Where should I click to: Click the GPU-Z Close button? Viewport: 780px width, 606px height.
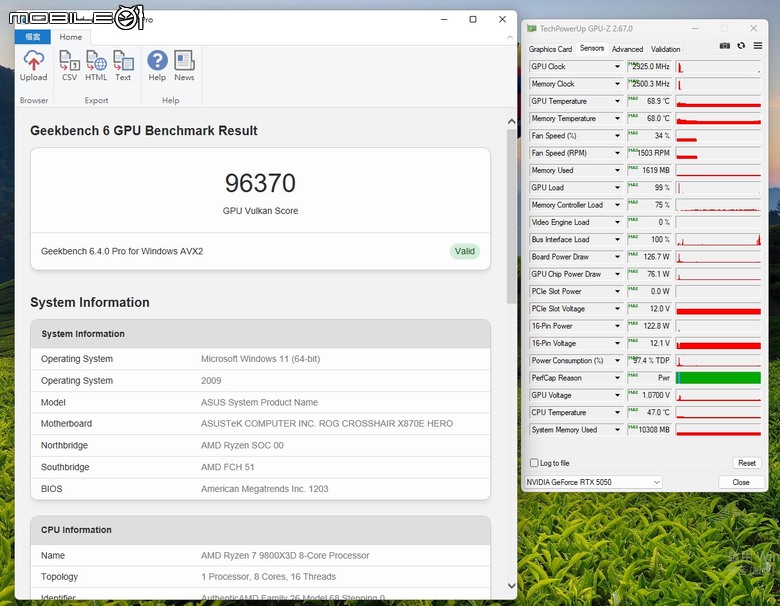[x=741, y=482]
